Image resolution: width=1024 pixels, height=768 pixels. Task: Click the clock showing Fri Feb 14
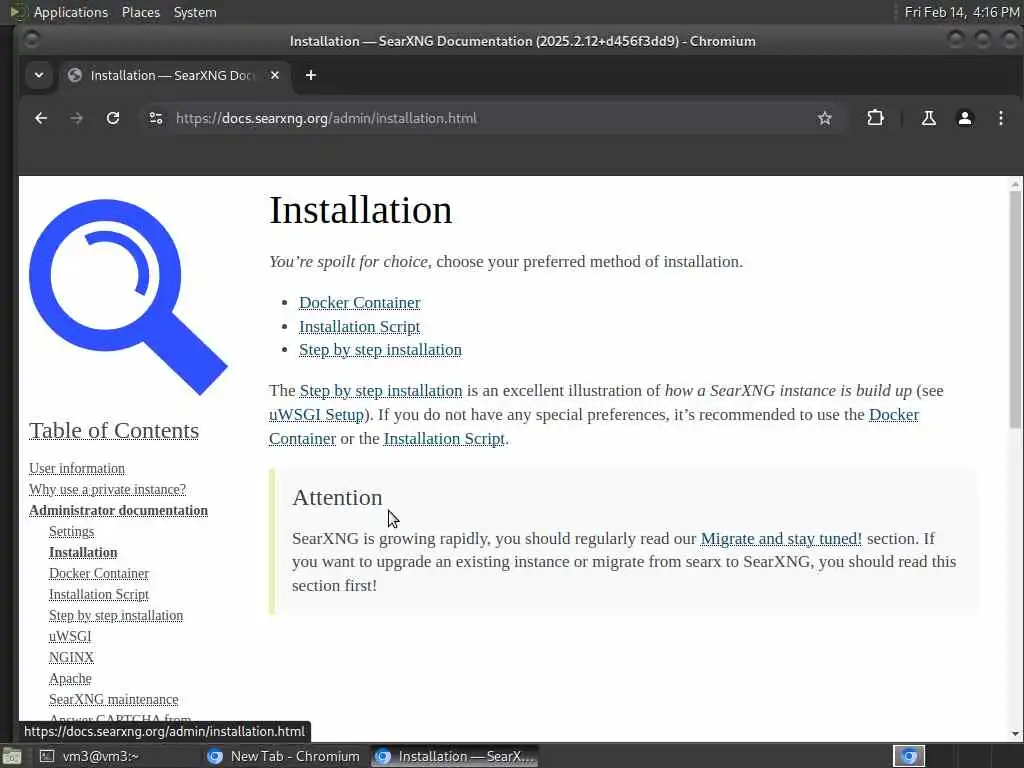click(961, 12)
